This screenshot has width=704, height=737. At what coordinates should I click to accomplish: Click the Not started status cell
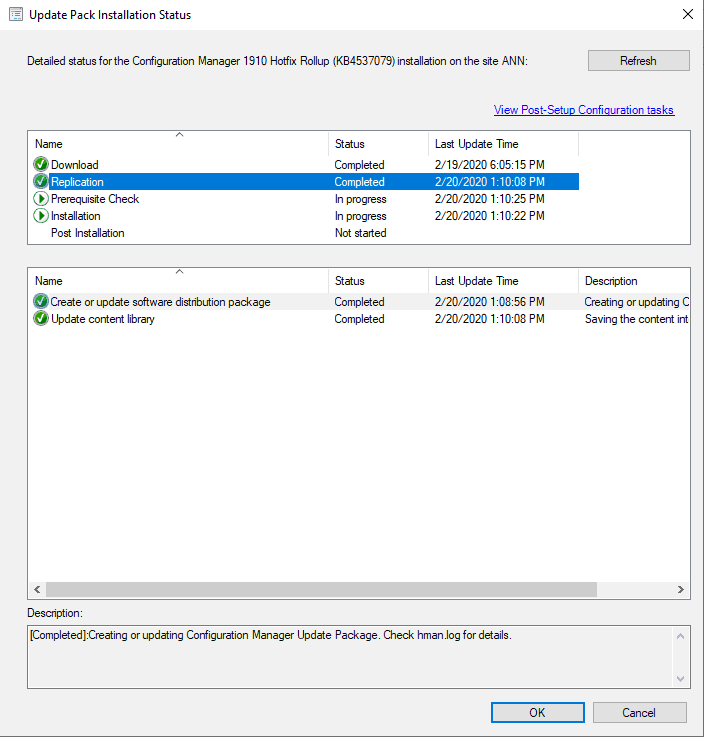[x=360, y=233]
